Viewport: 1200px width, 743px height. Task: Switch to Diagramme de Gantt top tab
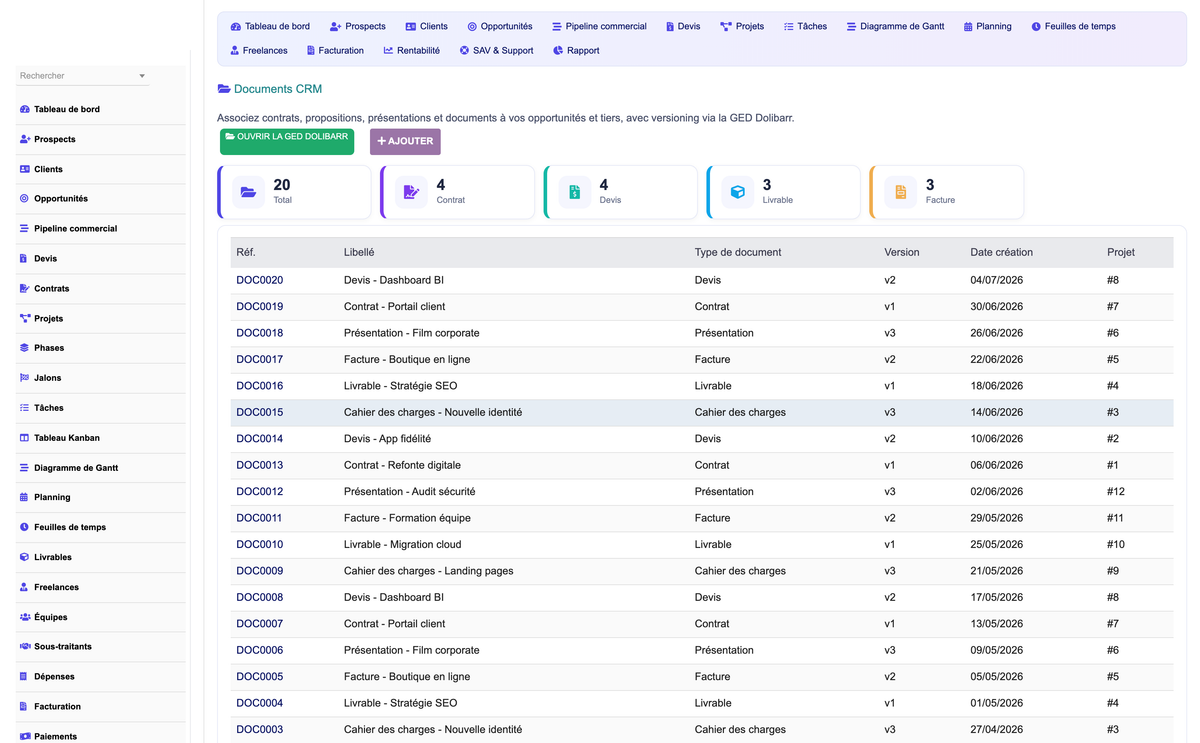click(x=895, y=26)
